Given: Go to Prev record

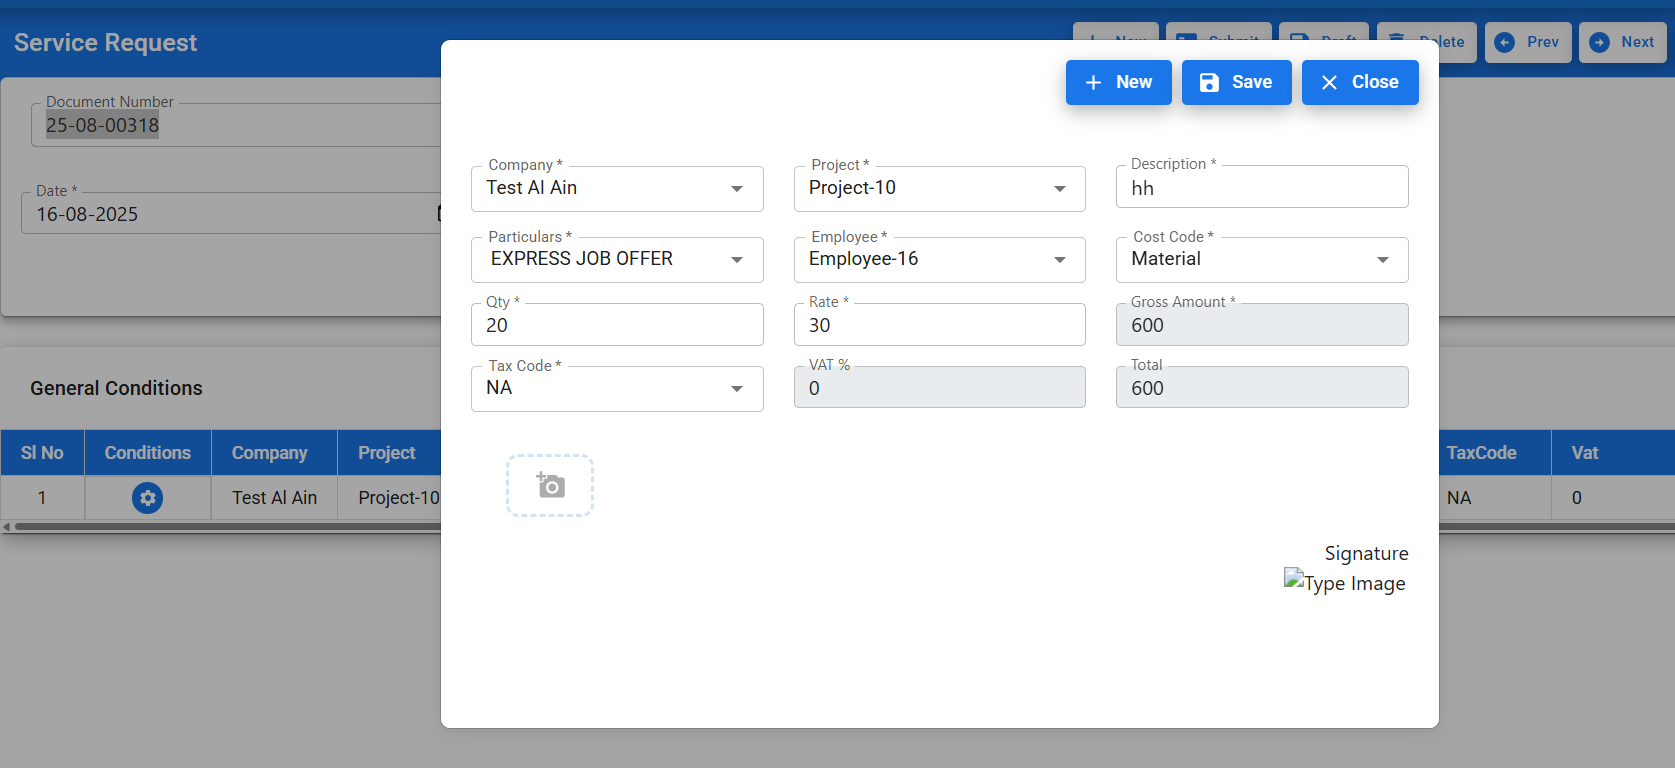Looking at the screenshot, I should [x=1527, y=42].
